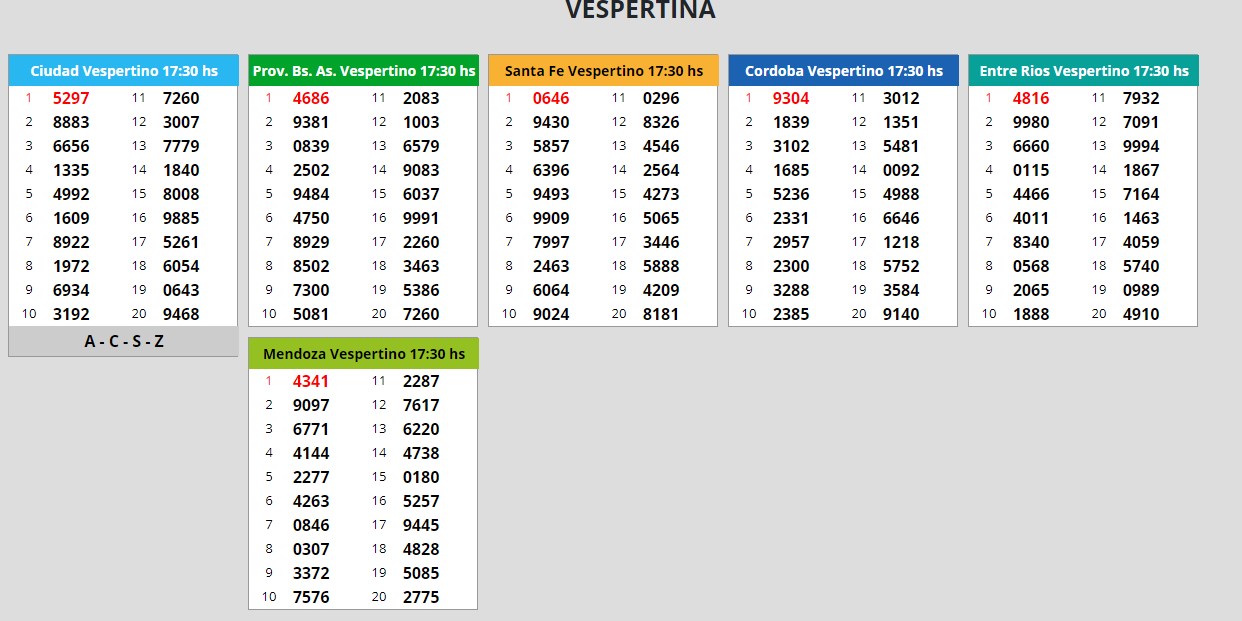
Task: Open the Santa Fe Vespertino 17:30 hs header
Action: pos(603,71)
